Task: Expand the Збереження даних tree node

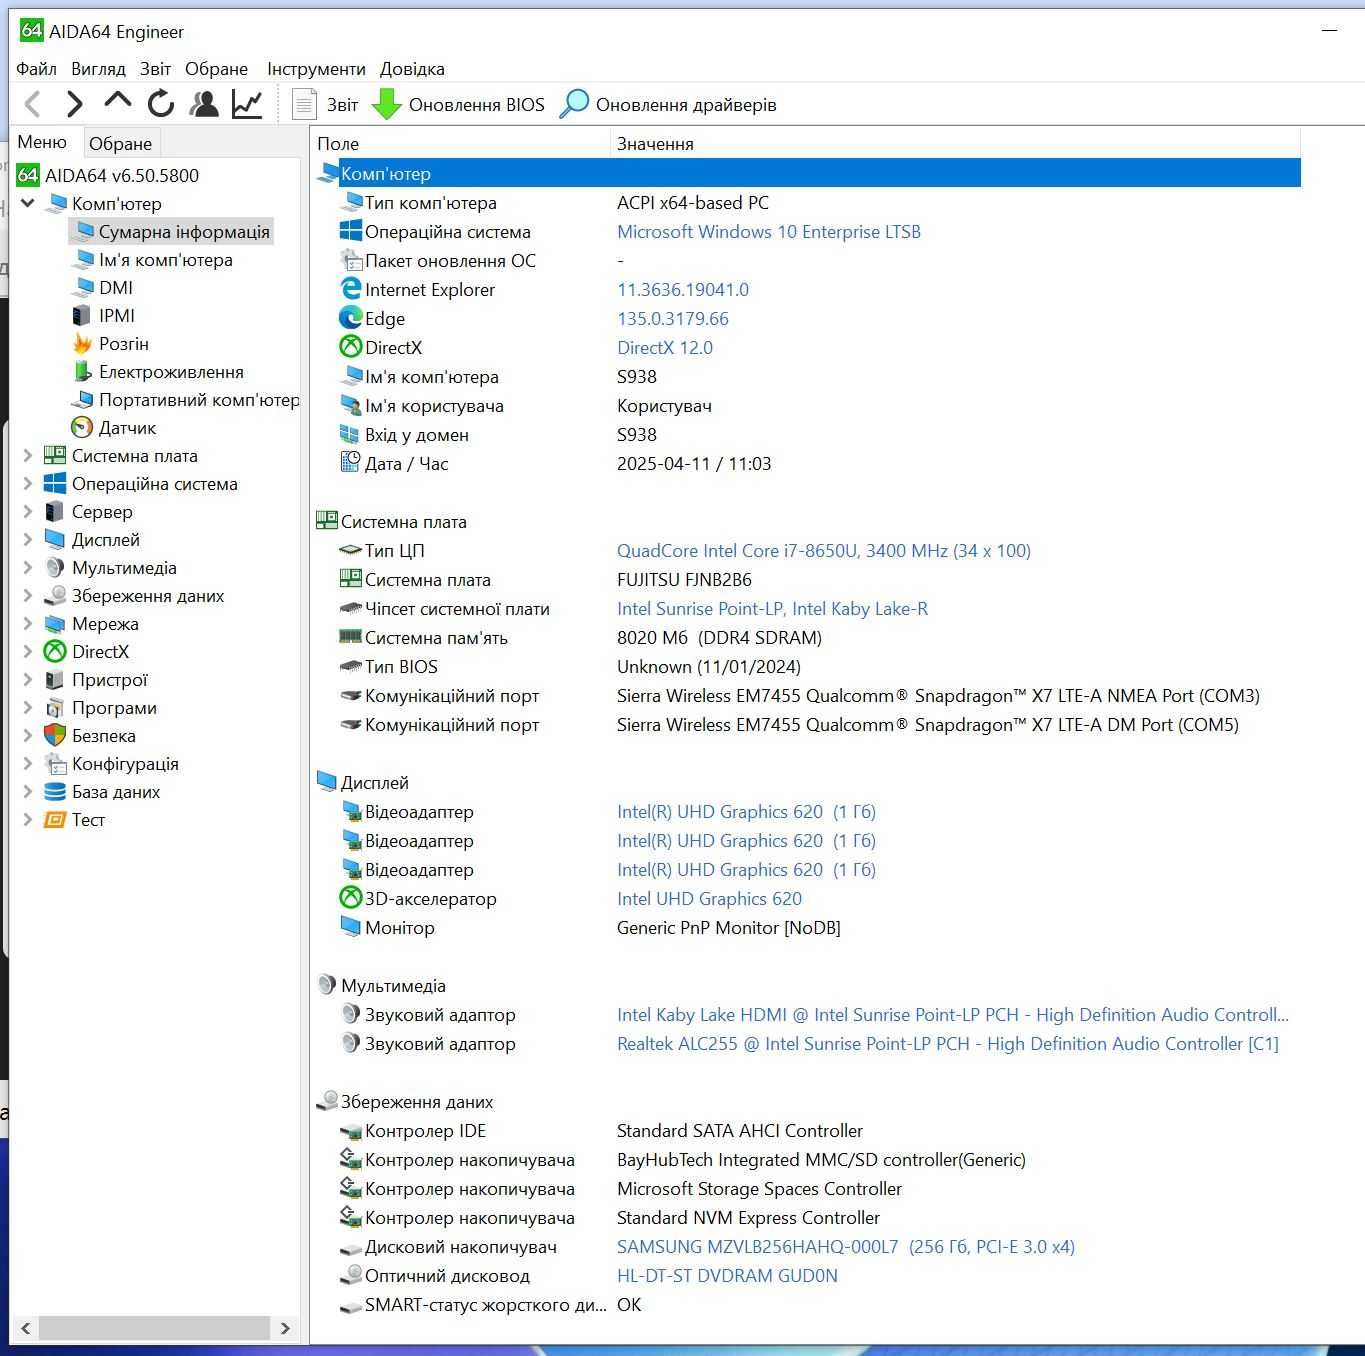Action: [28, 595]
